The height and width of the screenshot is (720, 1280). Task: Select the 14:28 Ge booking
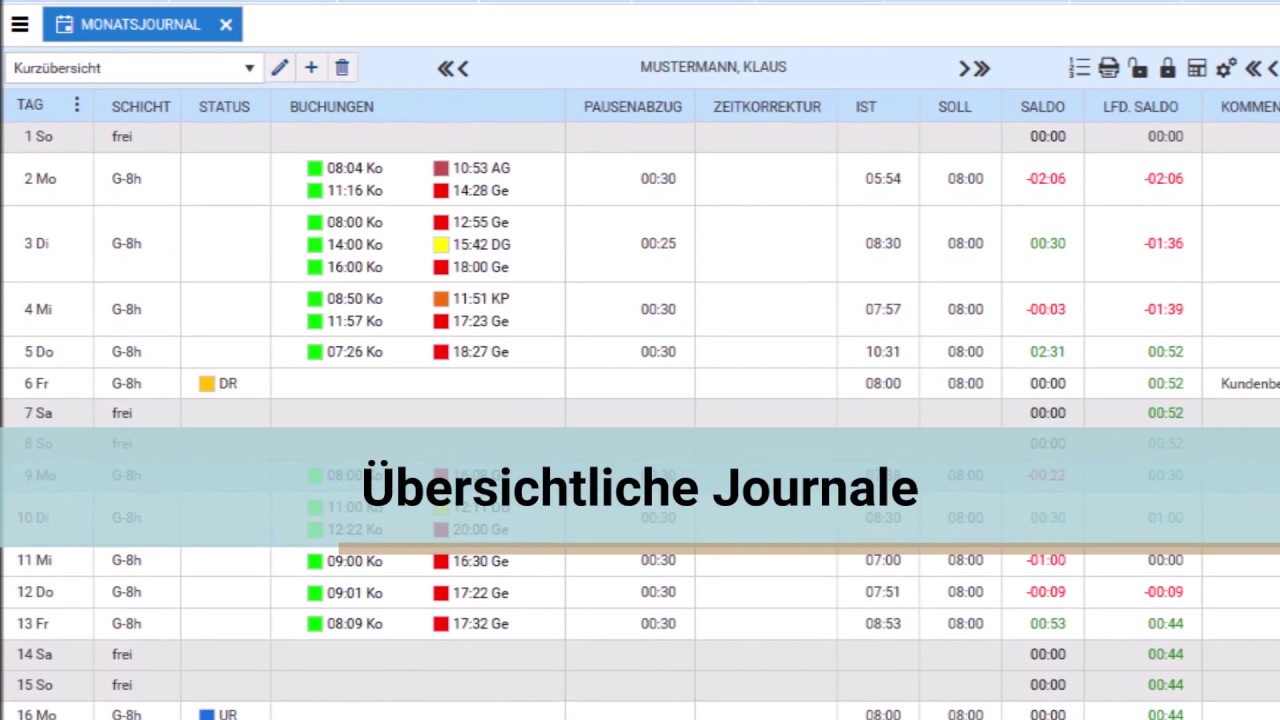click(472, 190)
